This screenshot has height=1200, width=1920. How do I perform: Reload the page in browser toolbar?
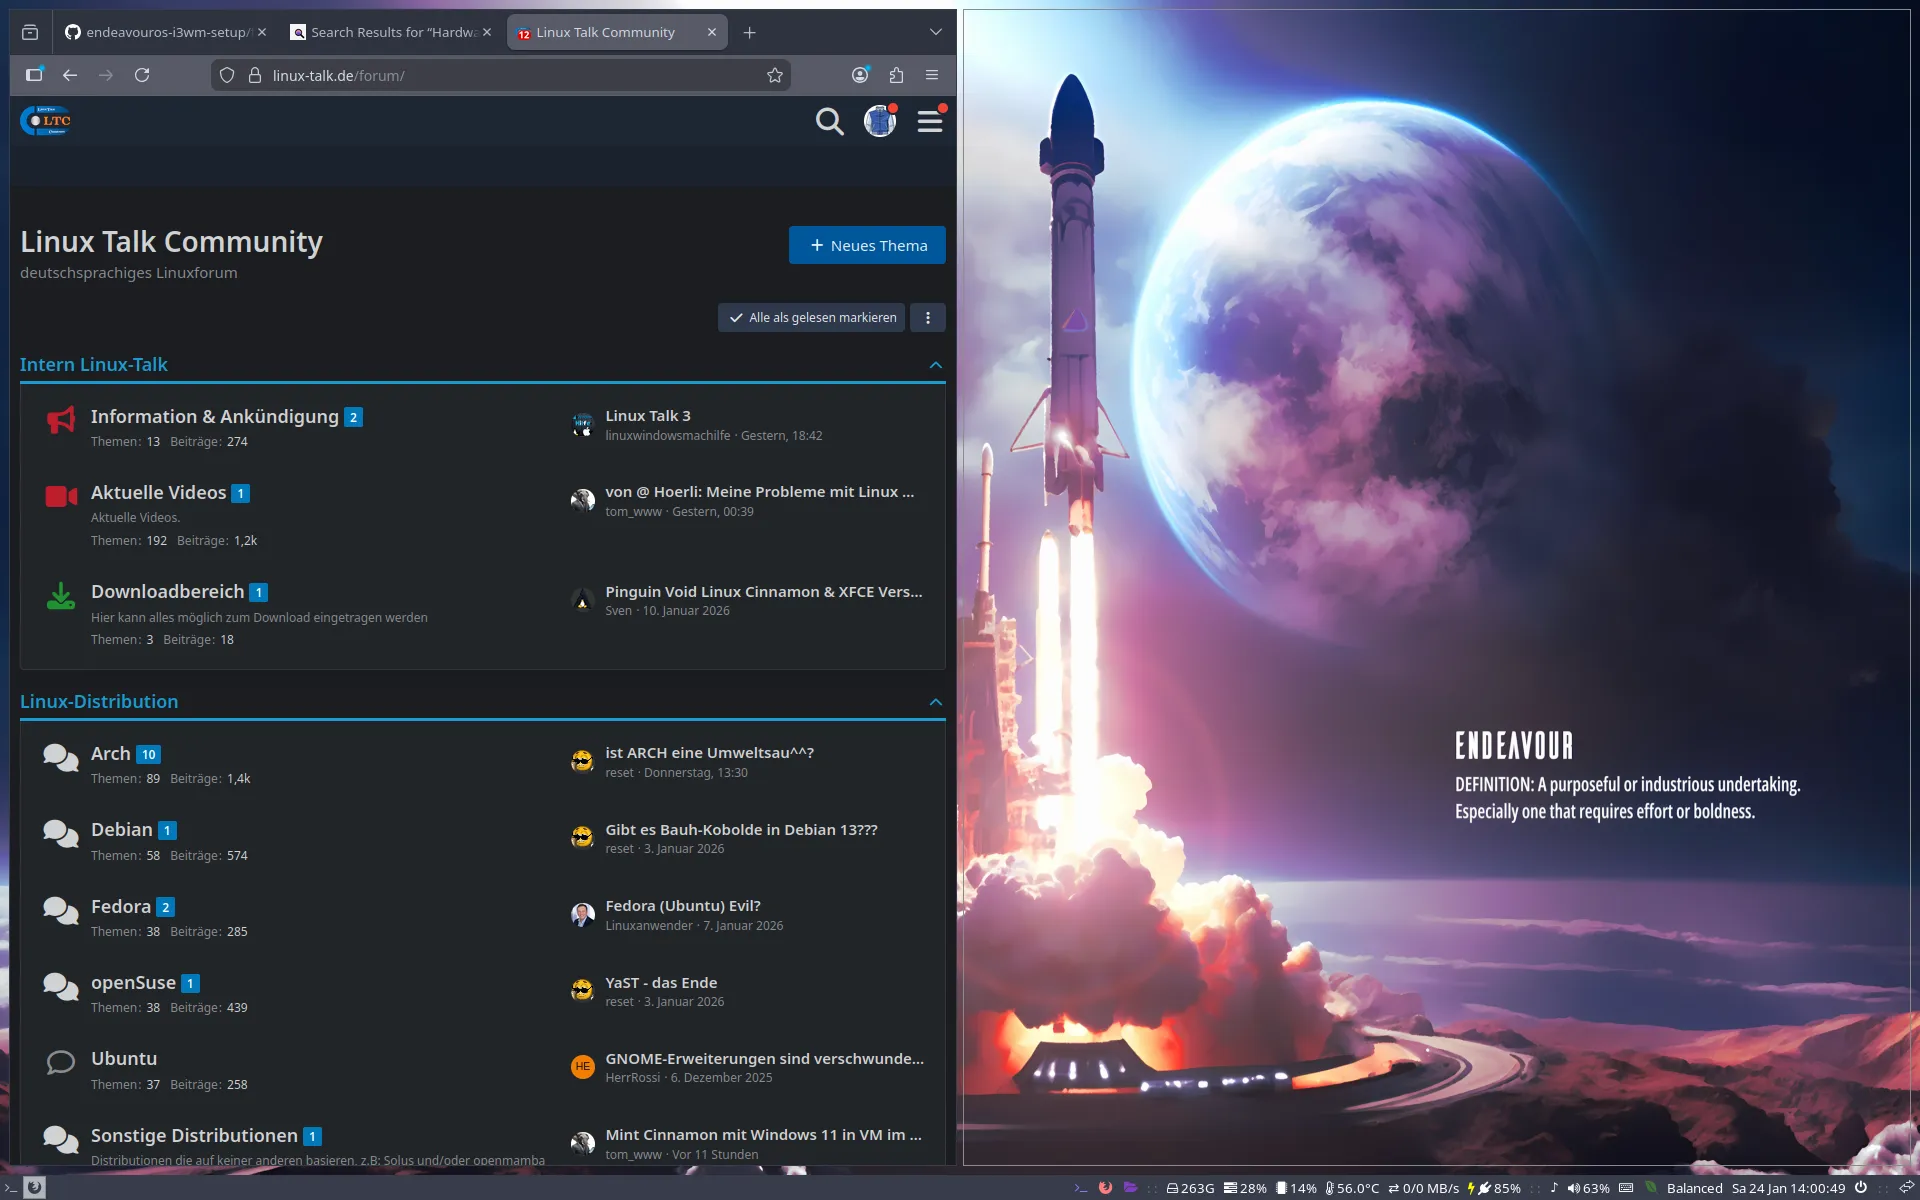click(142, 76)
